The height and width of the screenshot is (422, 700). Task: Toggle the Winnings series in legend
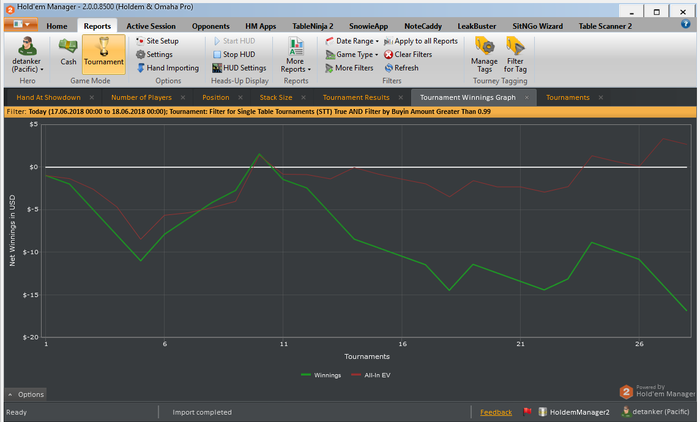coord(321,375)
